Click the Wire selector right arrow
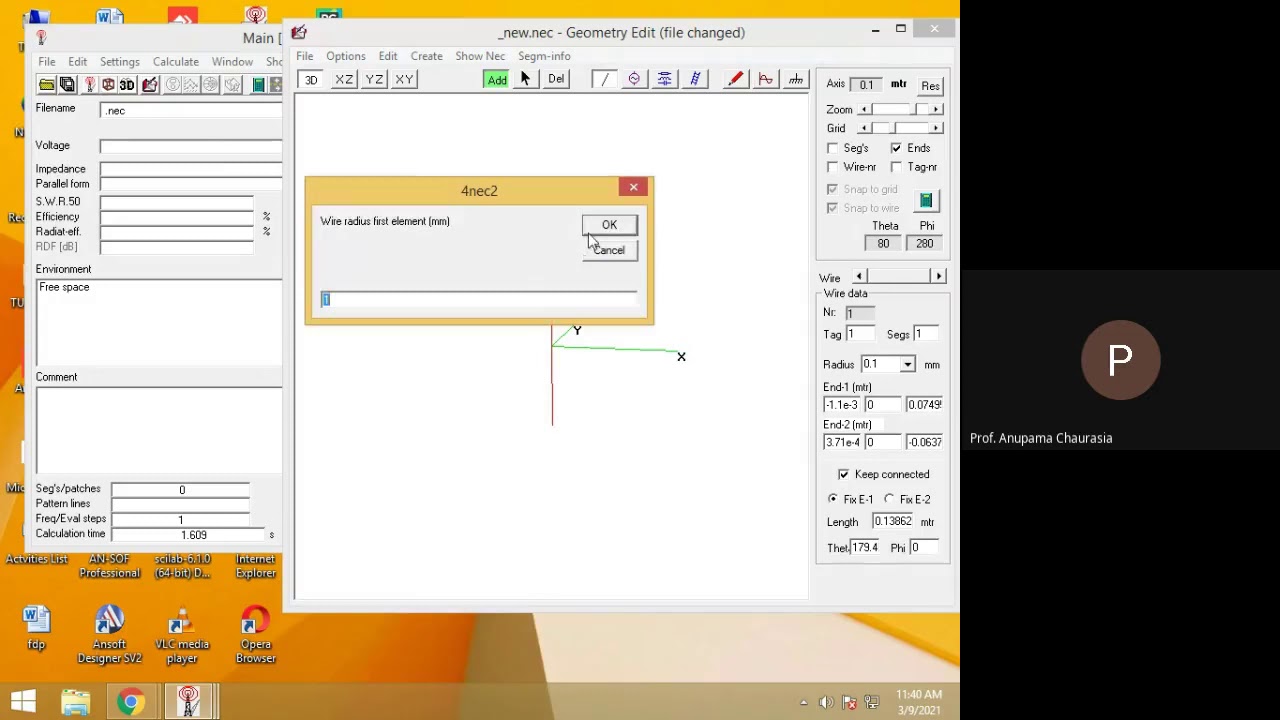Screen dimensions: 1280x720 [x=938, y=276]
